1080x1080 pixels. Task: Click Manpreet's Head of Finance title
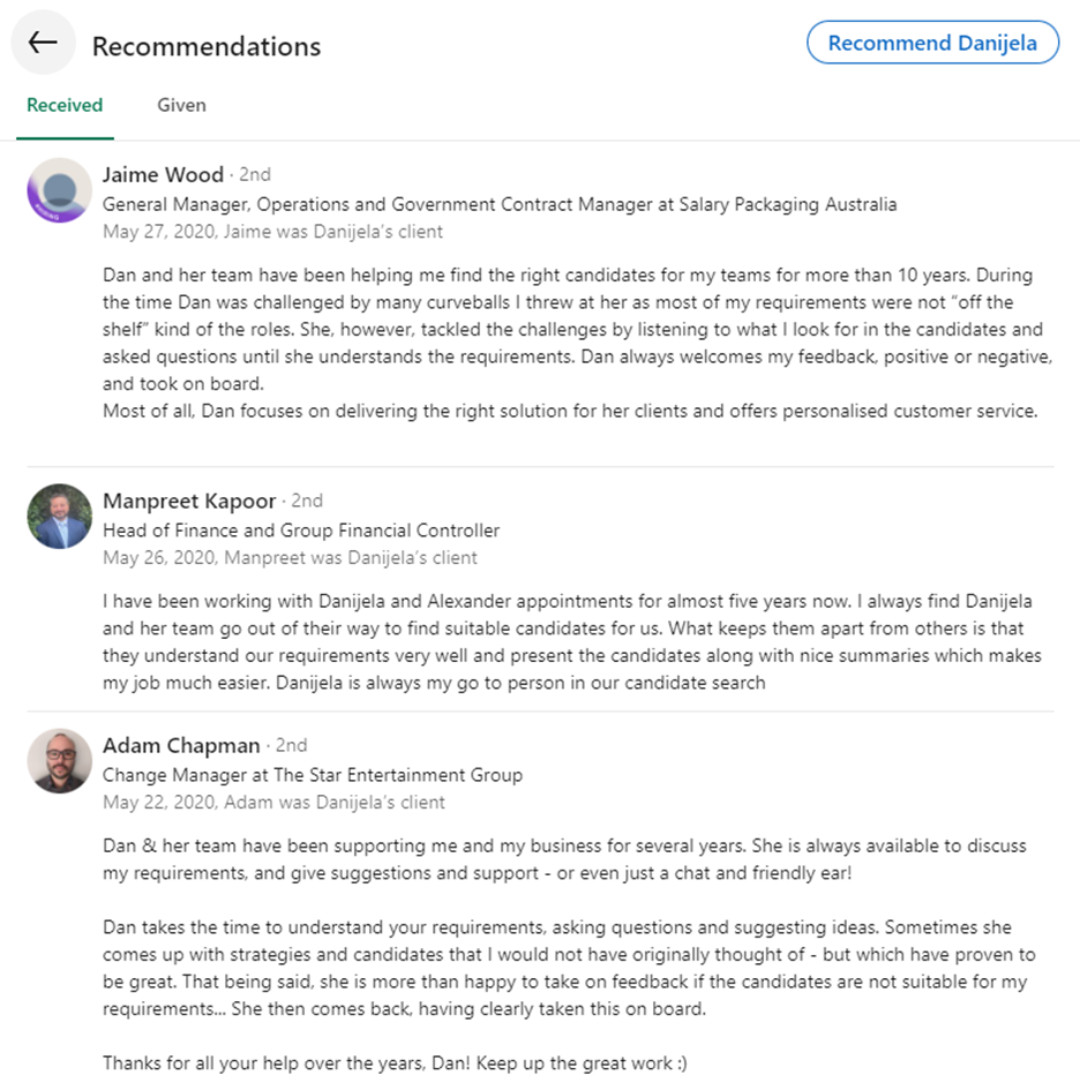(x=301, y=530)
